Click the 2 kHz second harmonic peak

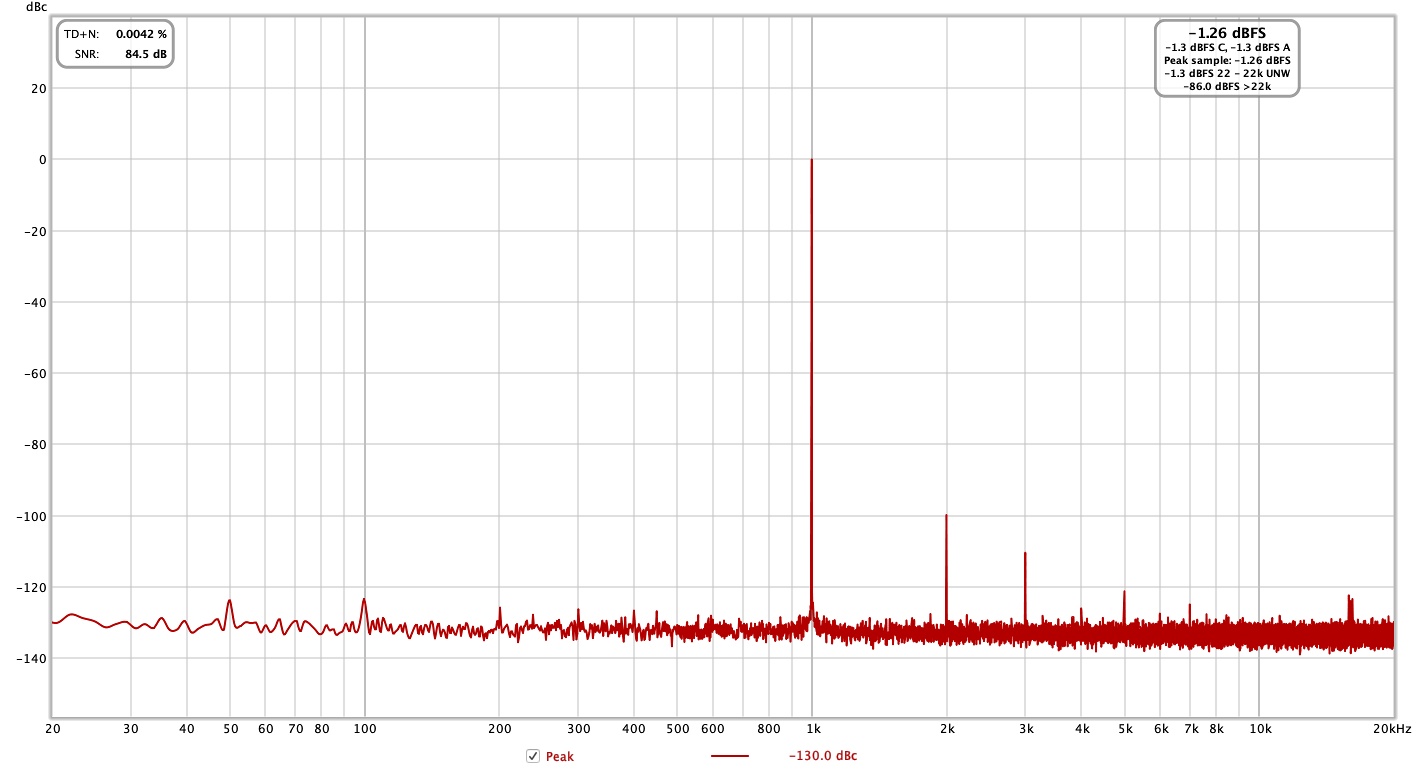click(946, 516)
